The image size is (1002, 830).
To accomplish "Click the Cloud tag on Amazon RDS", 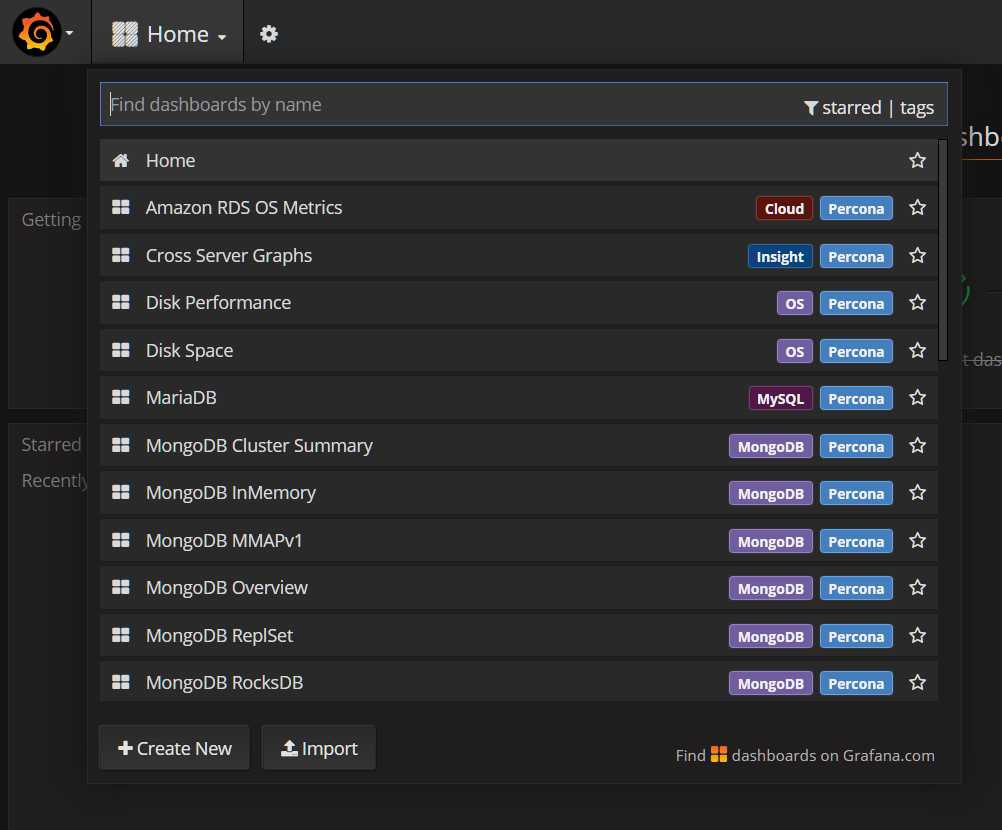I will pos(784,208).
